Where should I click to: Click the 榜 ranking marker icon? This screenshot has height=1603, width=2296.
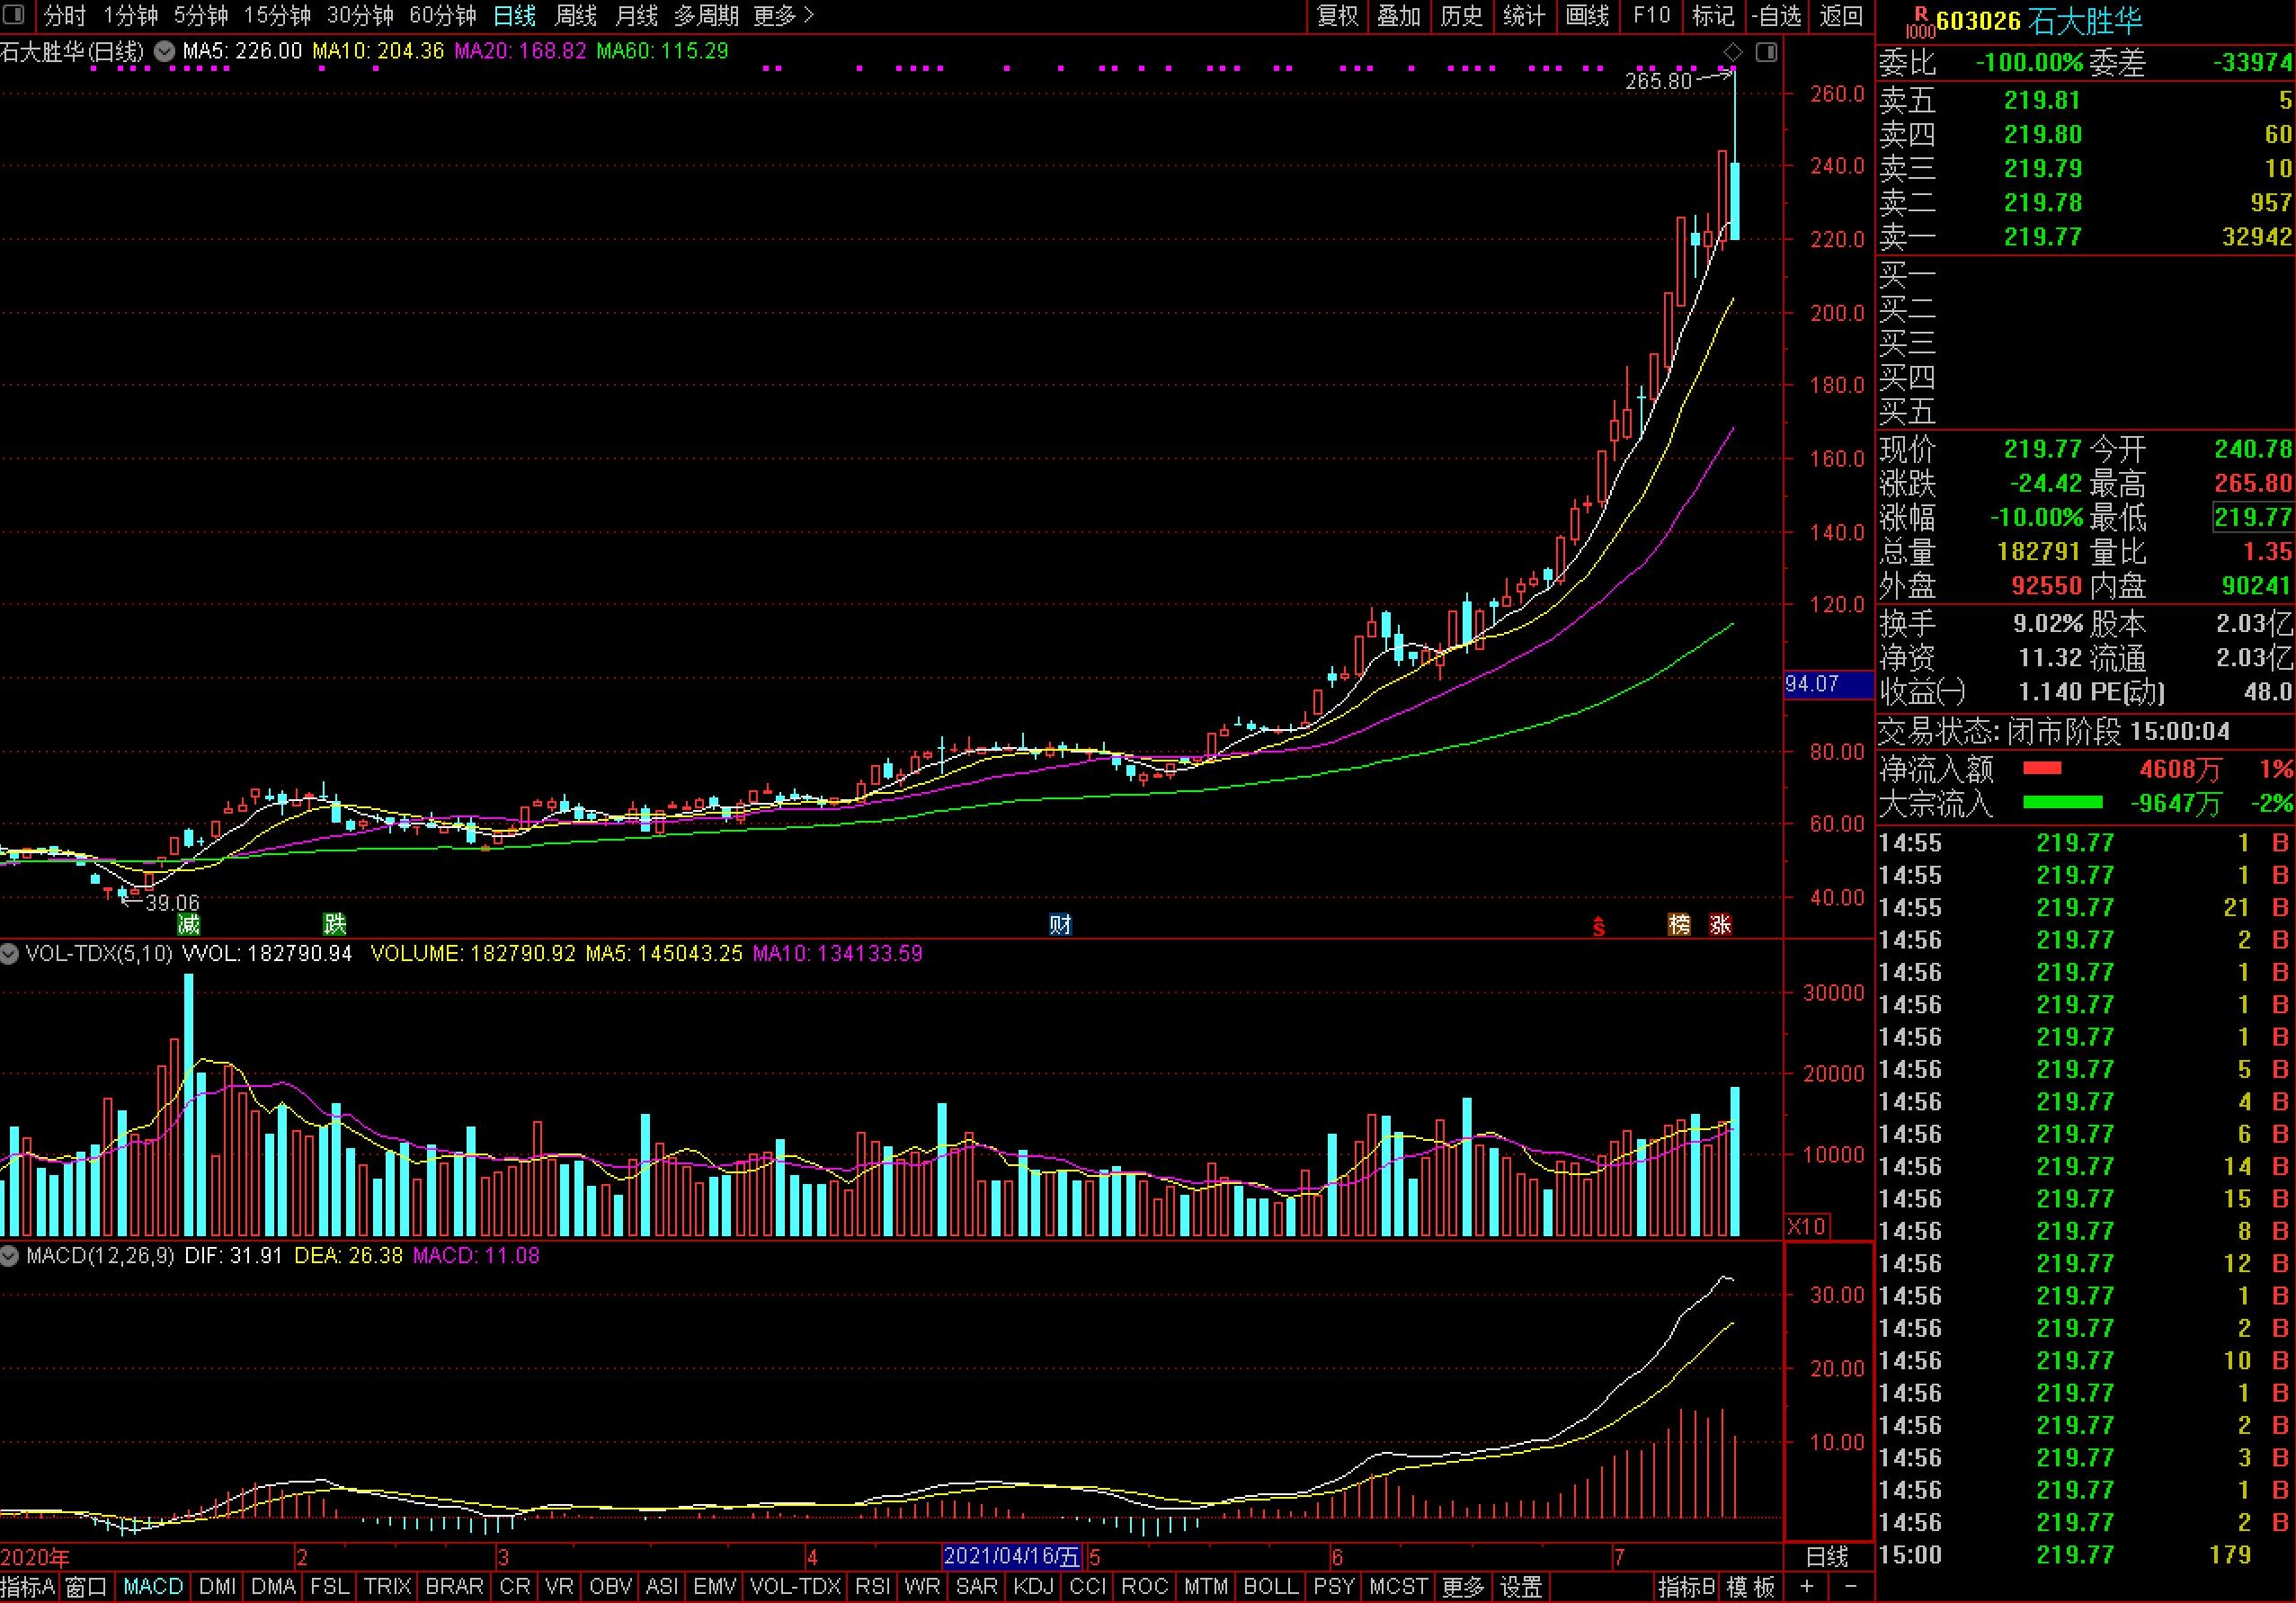tap(1679, 924)
